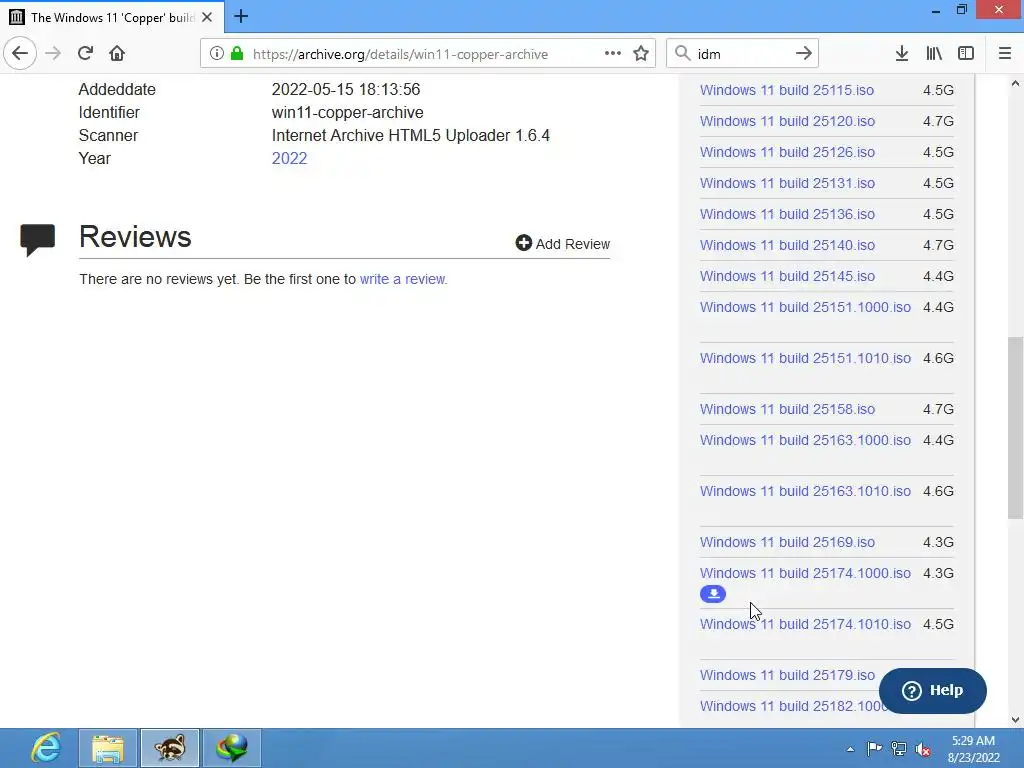Open the Downloads panel
1024x768 pixels.
(x=901, y=54)
